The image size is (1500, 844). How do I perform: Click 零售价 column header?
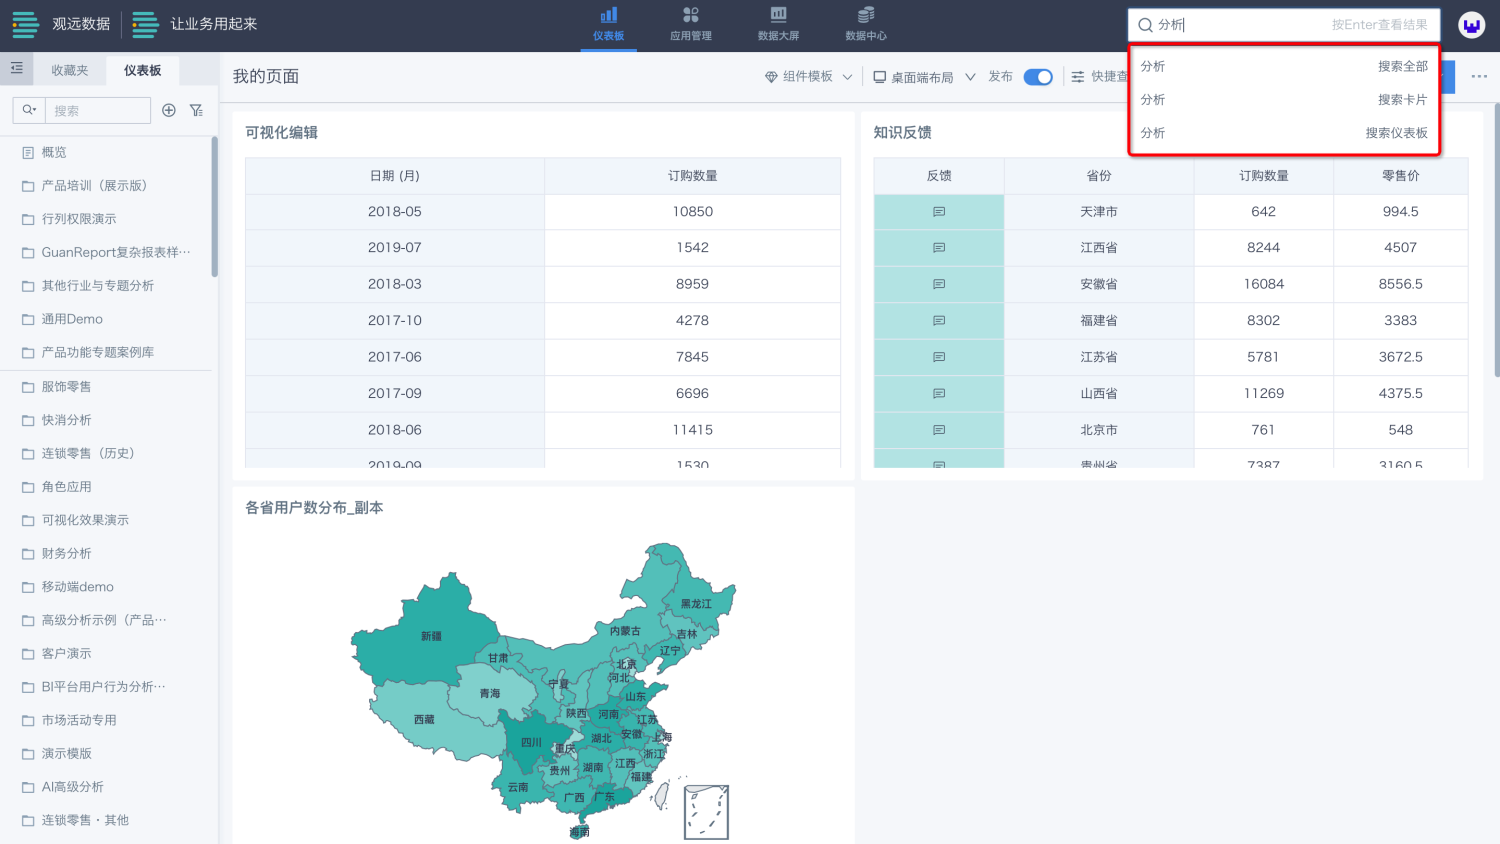pyautogui.click(x=1401, y=176)
